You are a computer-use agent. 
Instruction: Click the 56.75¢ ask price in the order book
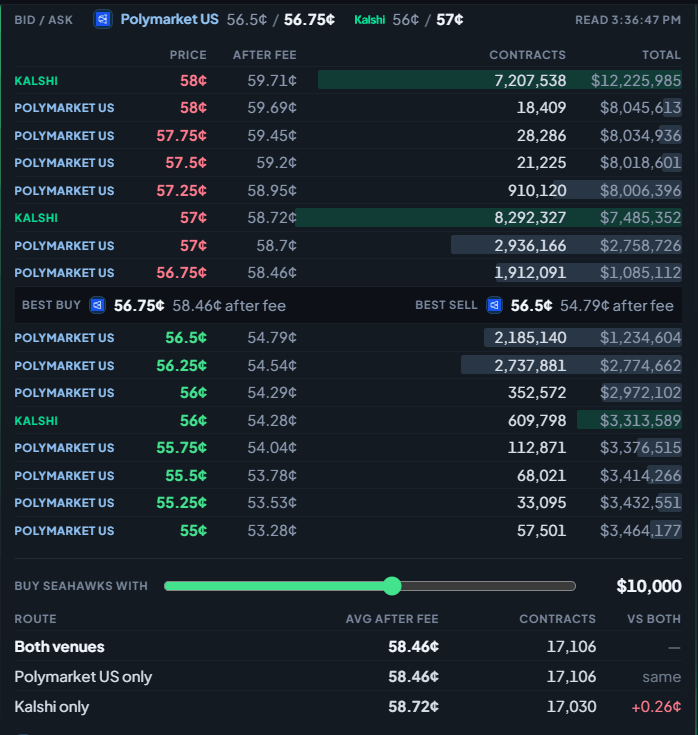click(181, 273)
